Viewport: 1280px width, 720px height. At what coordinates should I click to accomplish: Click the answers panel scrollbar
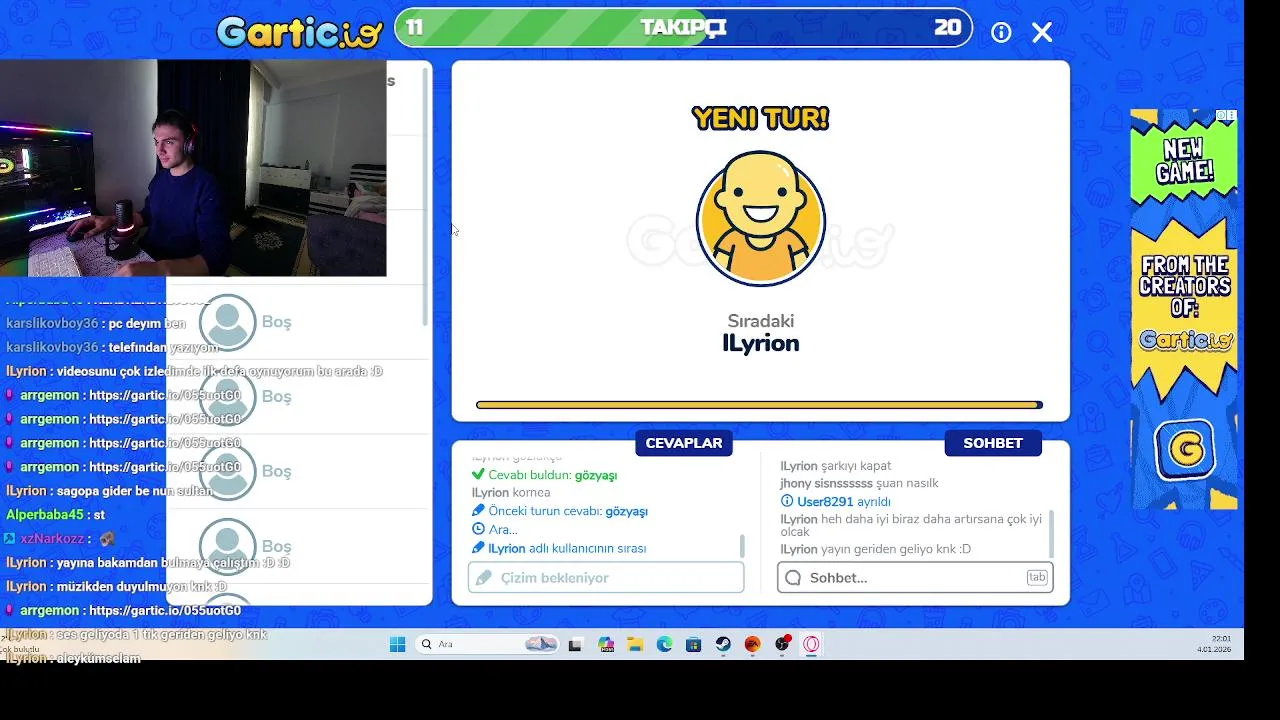click(x=742, y=546)
